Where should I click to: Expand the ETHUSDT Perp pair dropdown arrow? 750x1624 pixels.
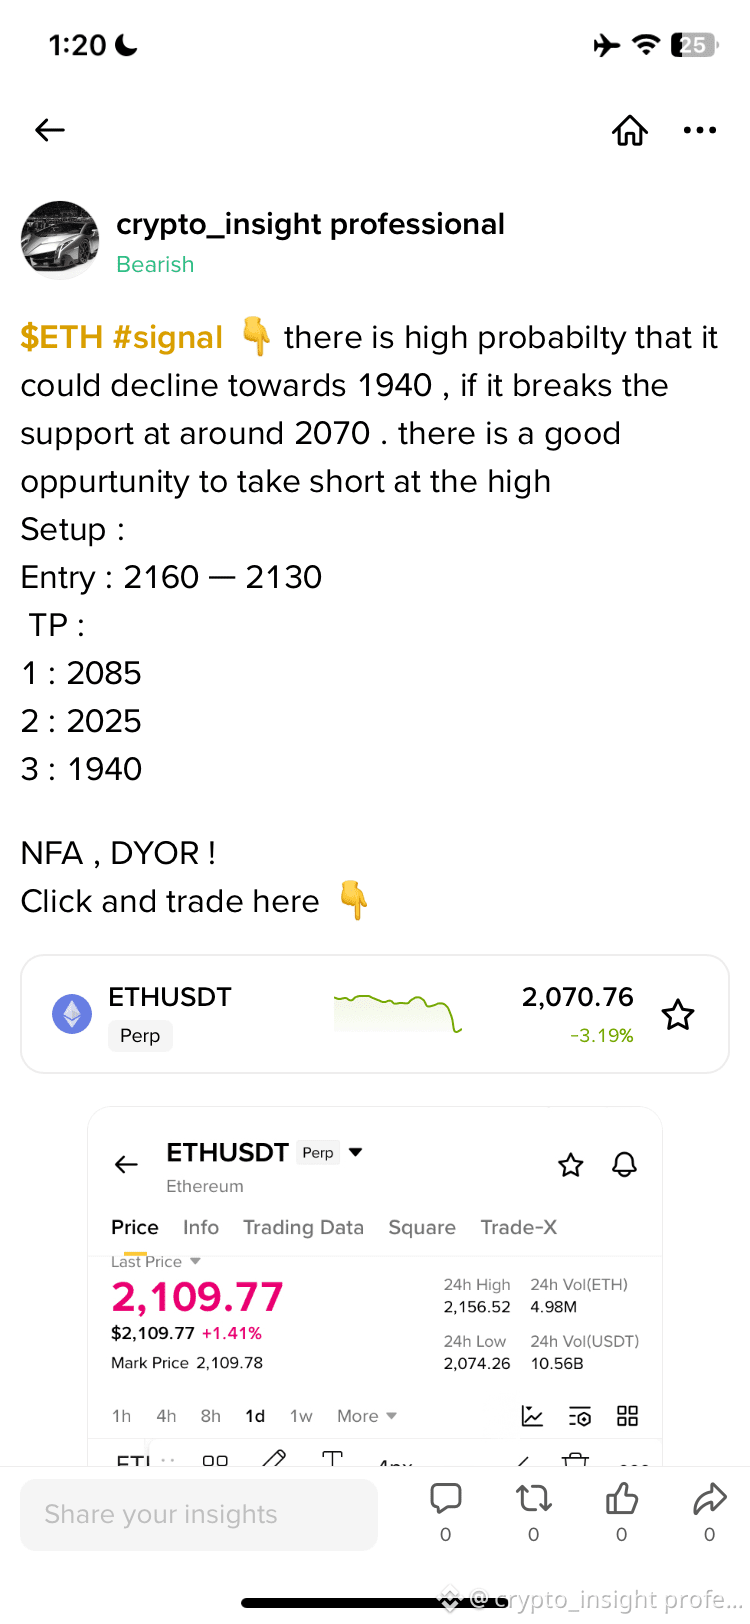click(355, 1152)
